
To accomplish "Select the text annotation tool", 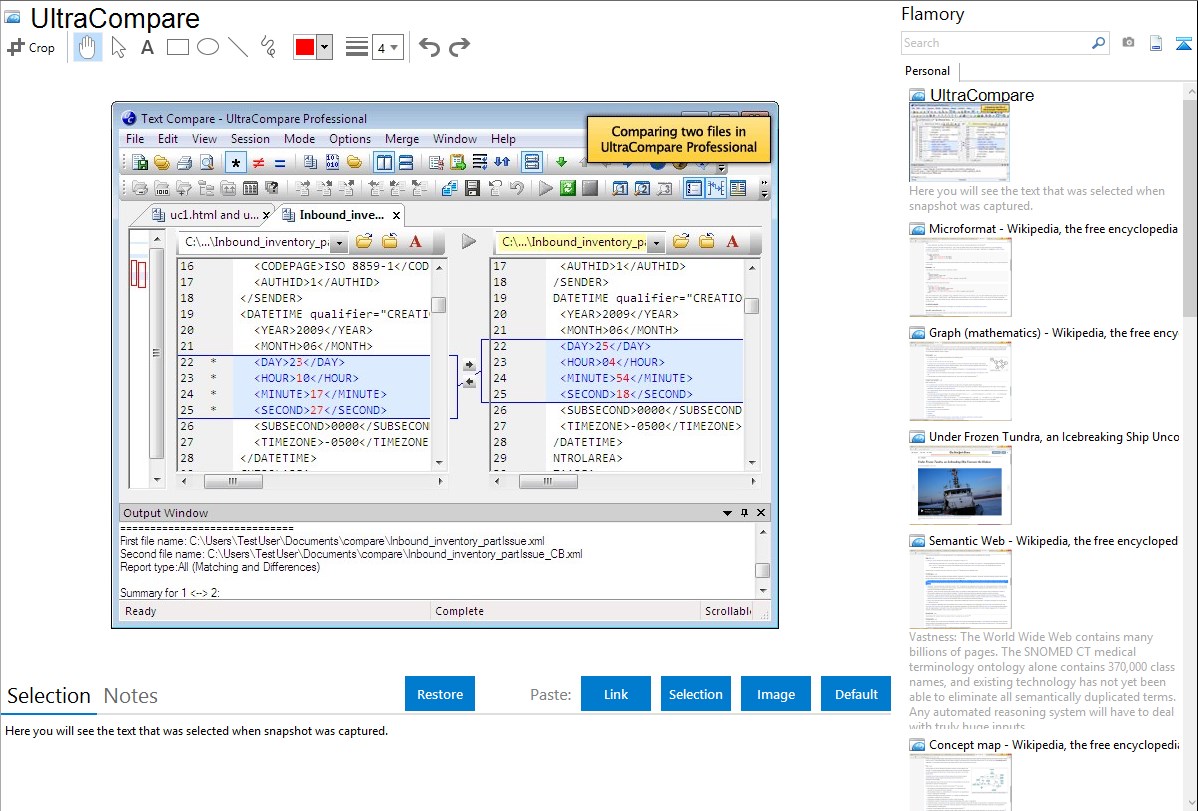I will pos(147,47).
